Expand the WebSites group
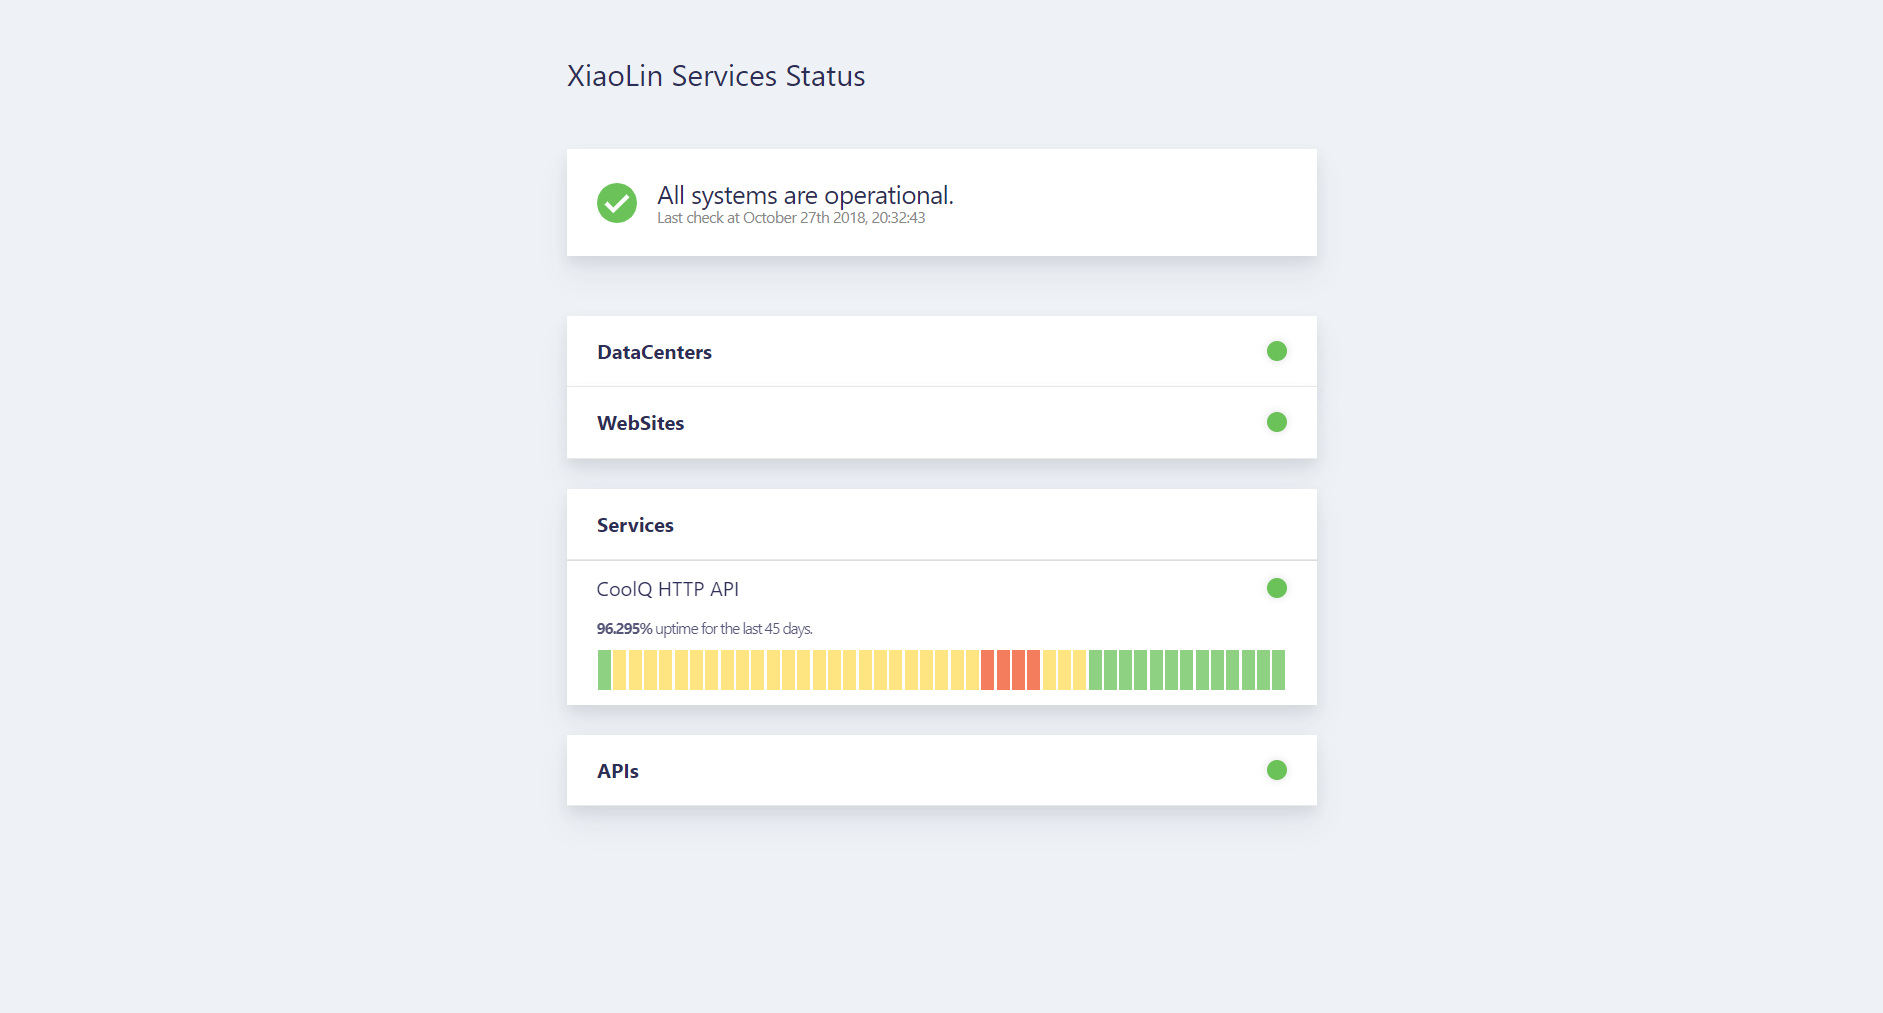This screenshot has width=1883, height=1013. (640, 423)
